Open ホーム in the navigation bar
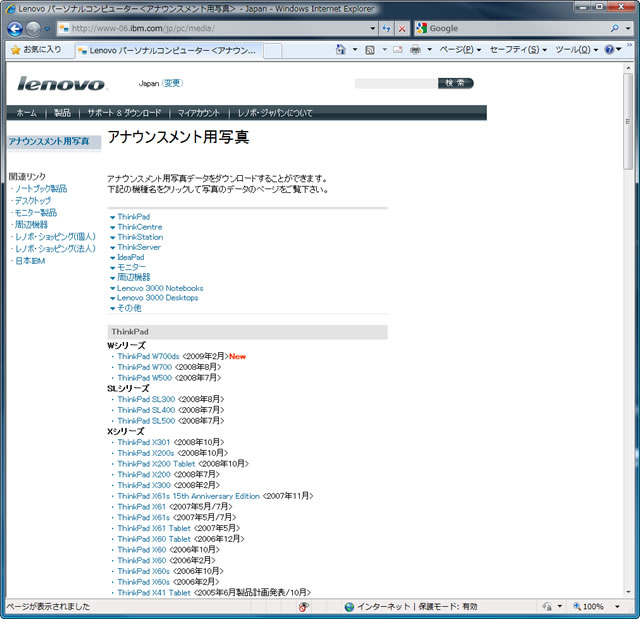 pos(27,113)
